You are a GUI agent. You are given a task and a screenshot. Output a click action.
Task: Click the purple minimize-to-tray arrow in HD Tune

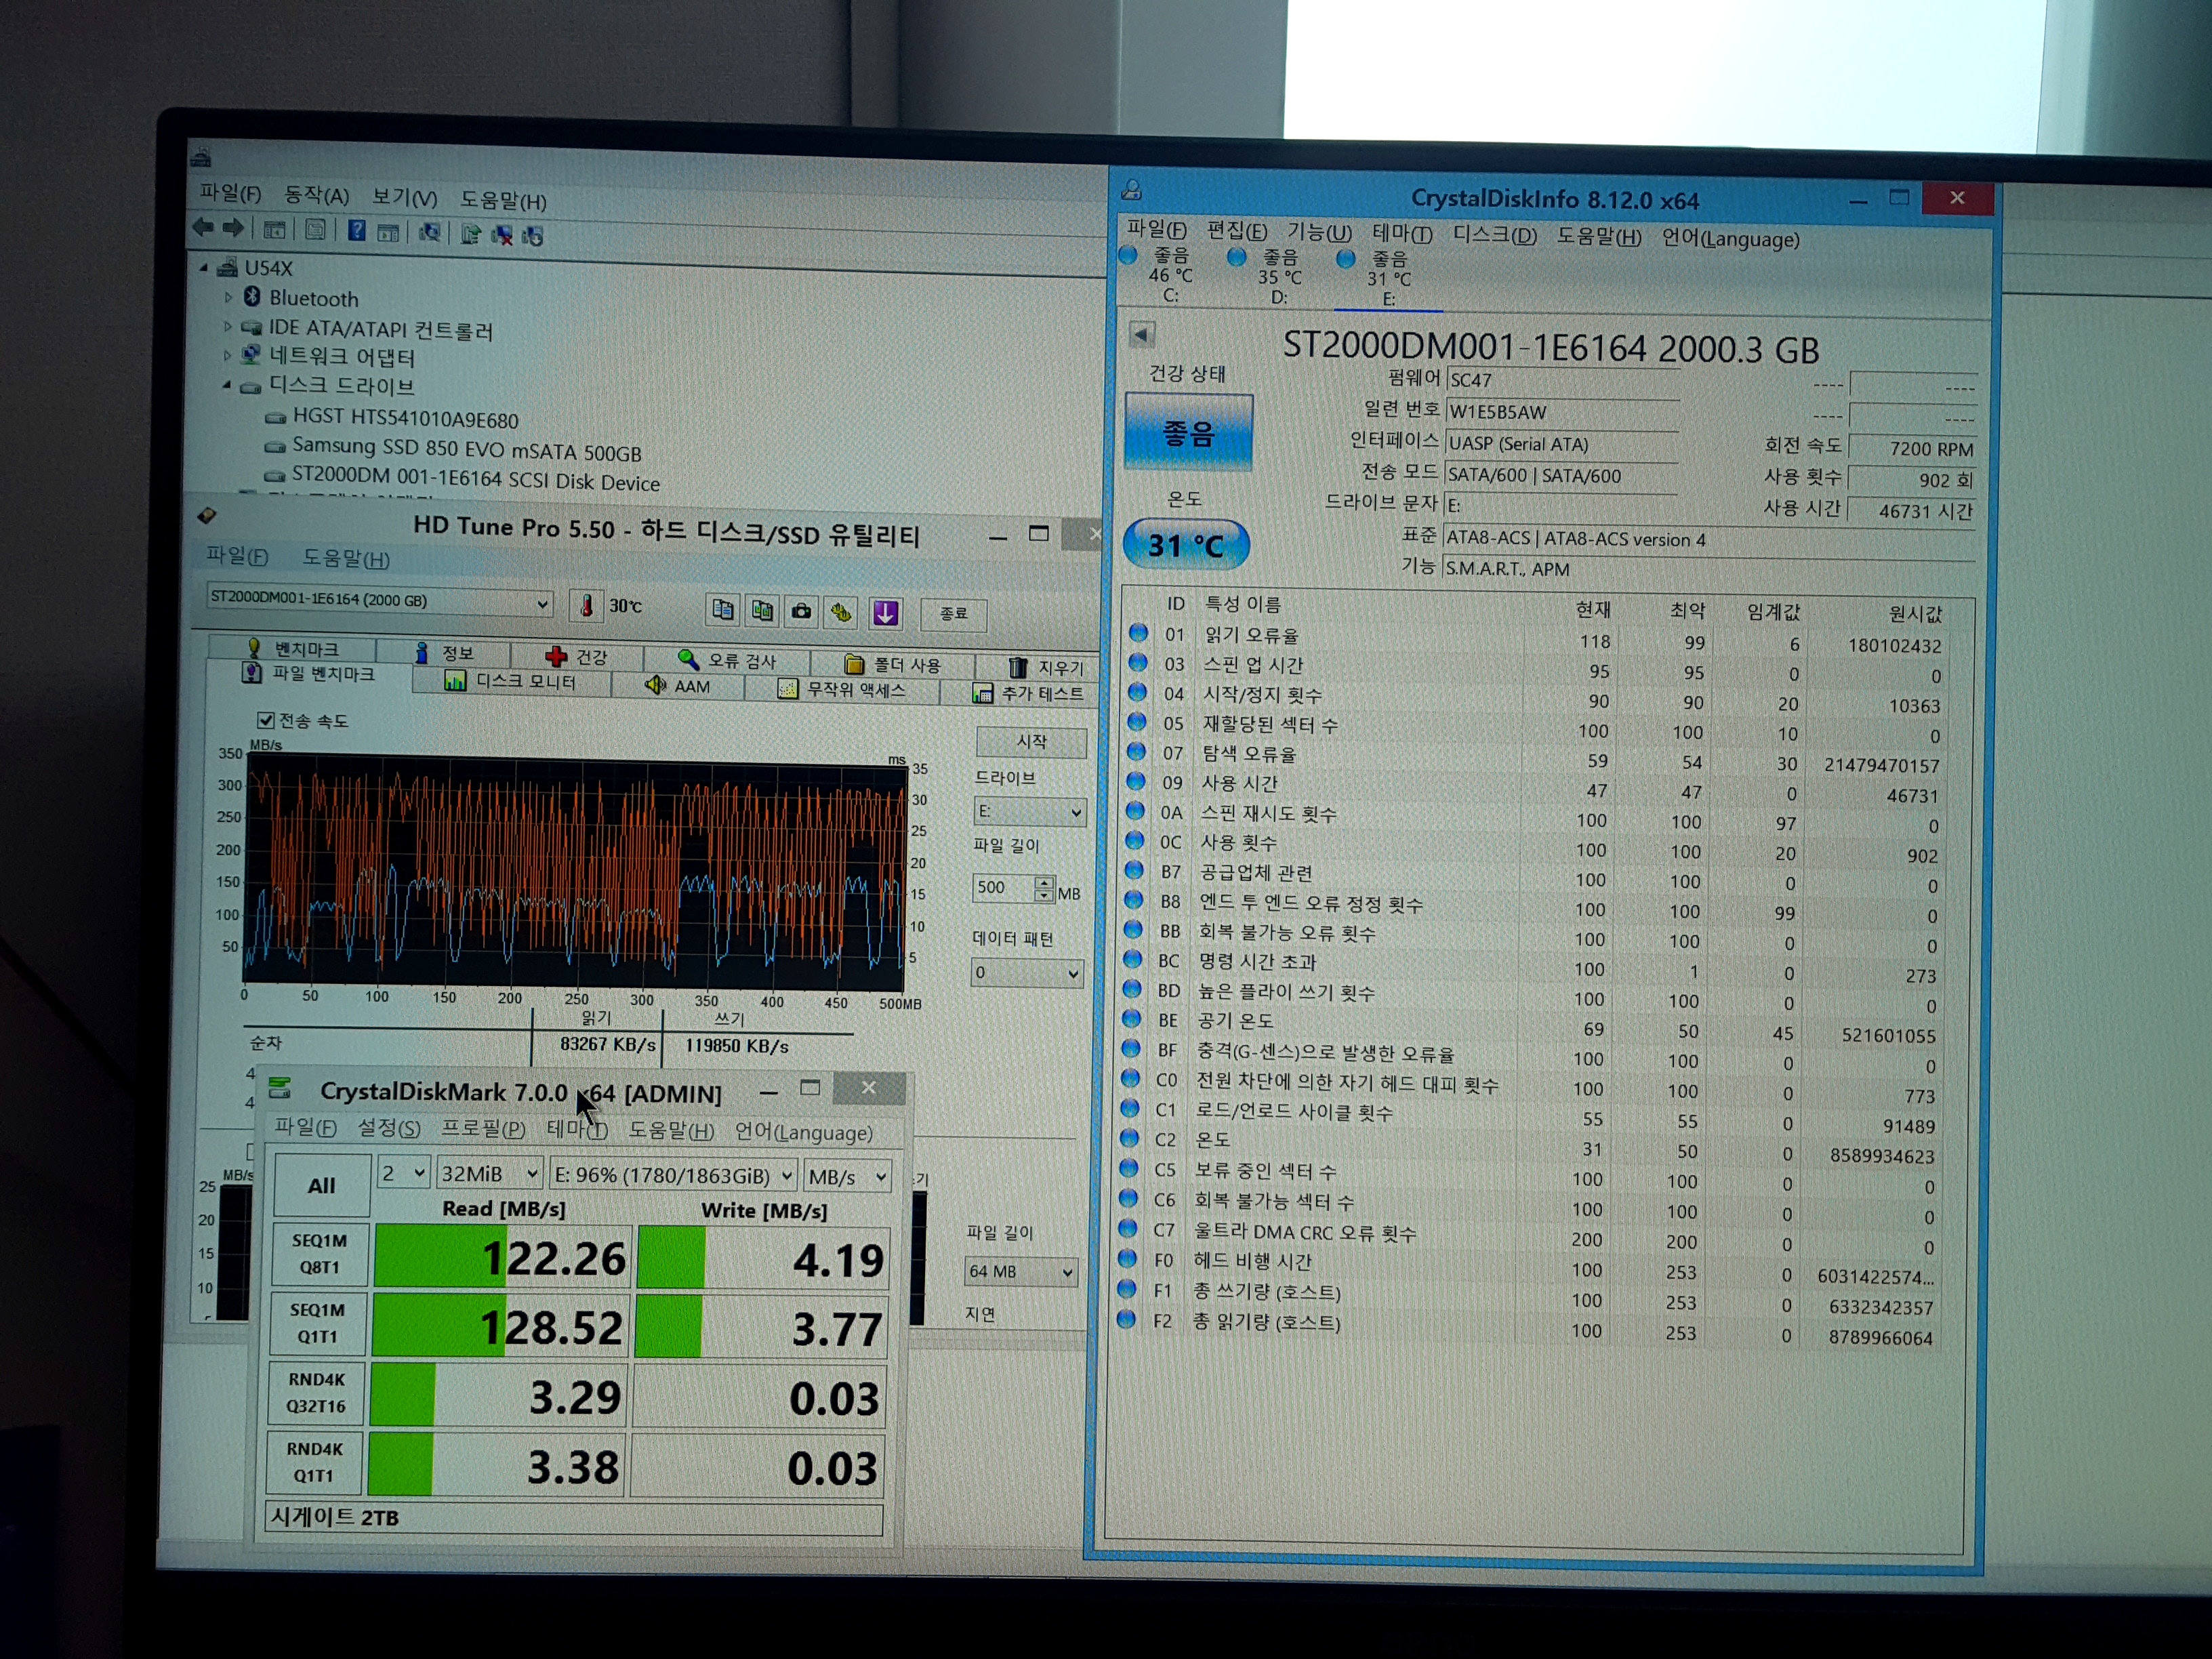(x=885, y=613)
